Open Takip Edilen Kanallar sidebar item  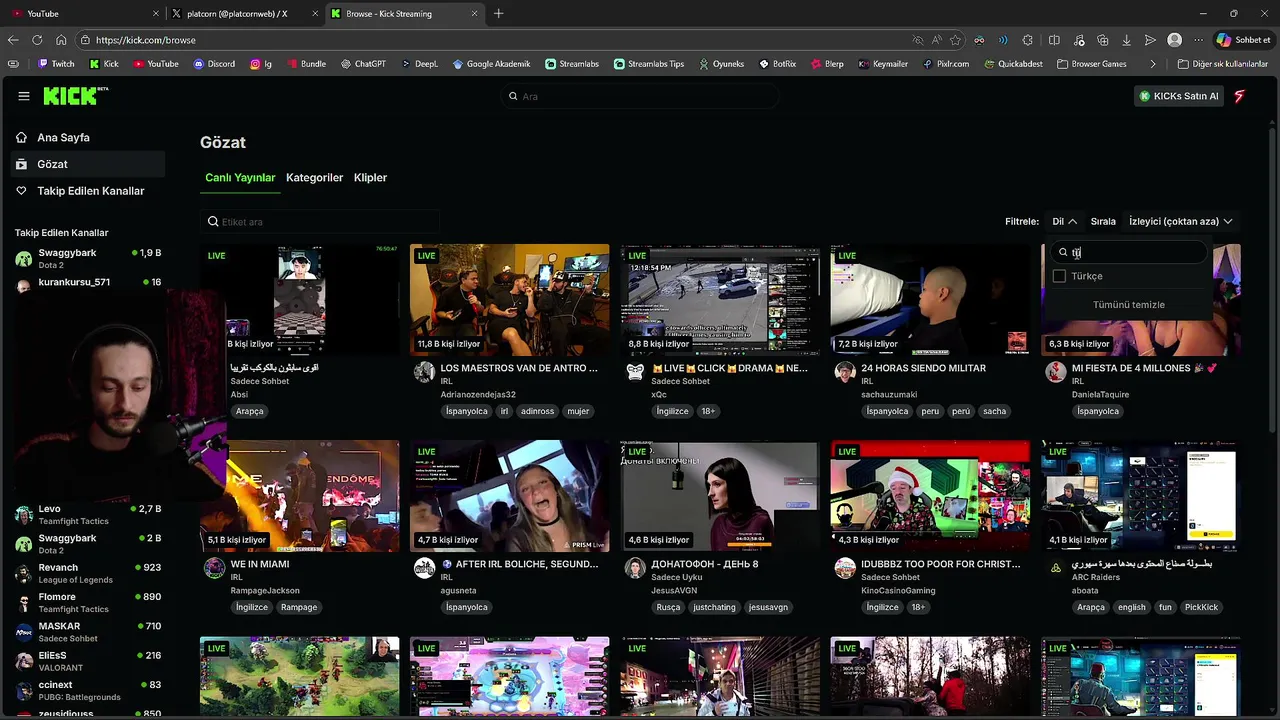87,191
